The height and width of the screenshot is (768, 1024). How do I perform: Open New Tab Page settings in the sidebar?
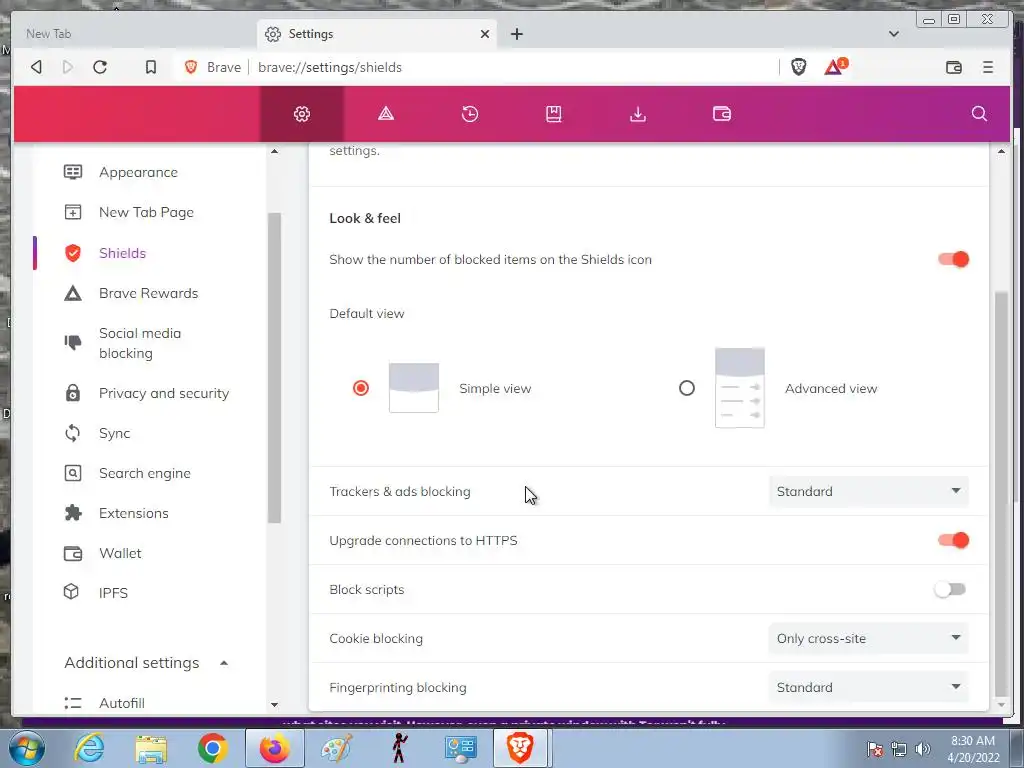146,212
